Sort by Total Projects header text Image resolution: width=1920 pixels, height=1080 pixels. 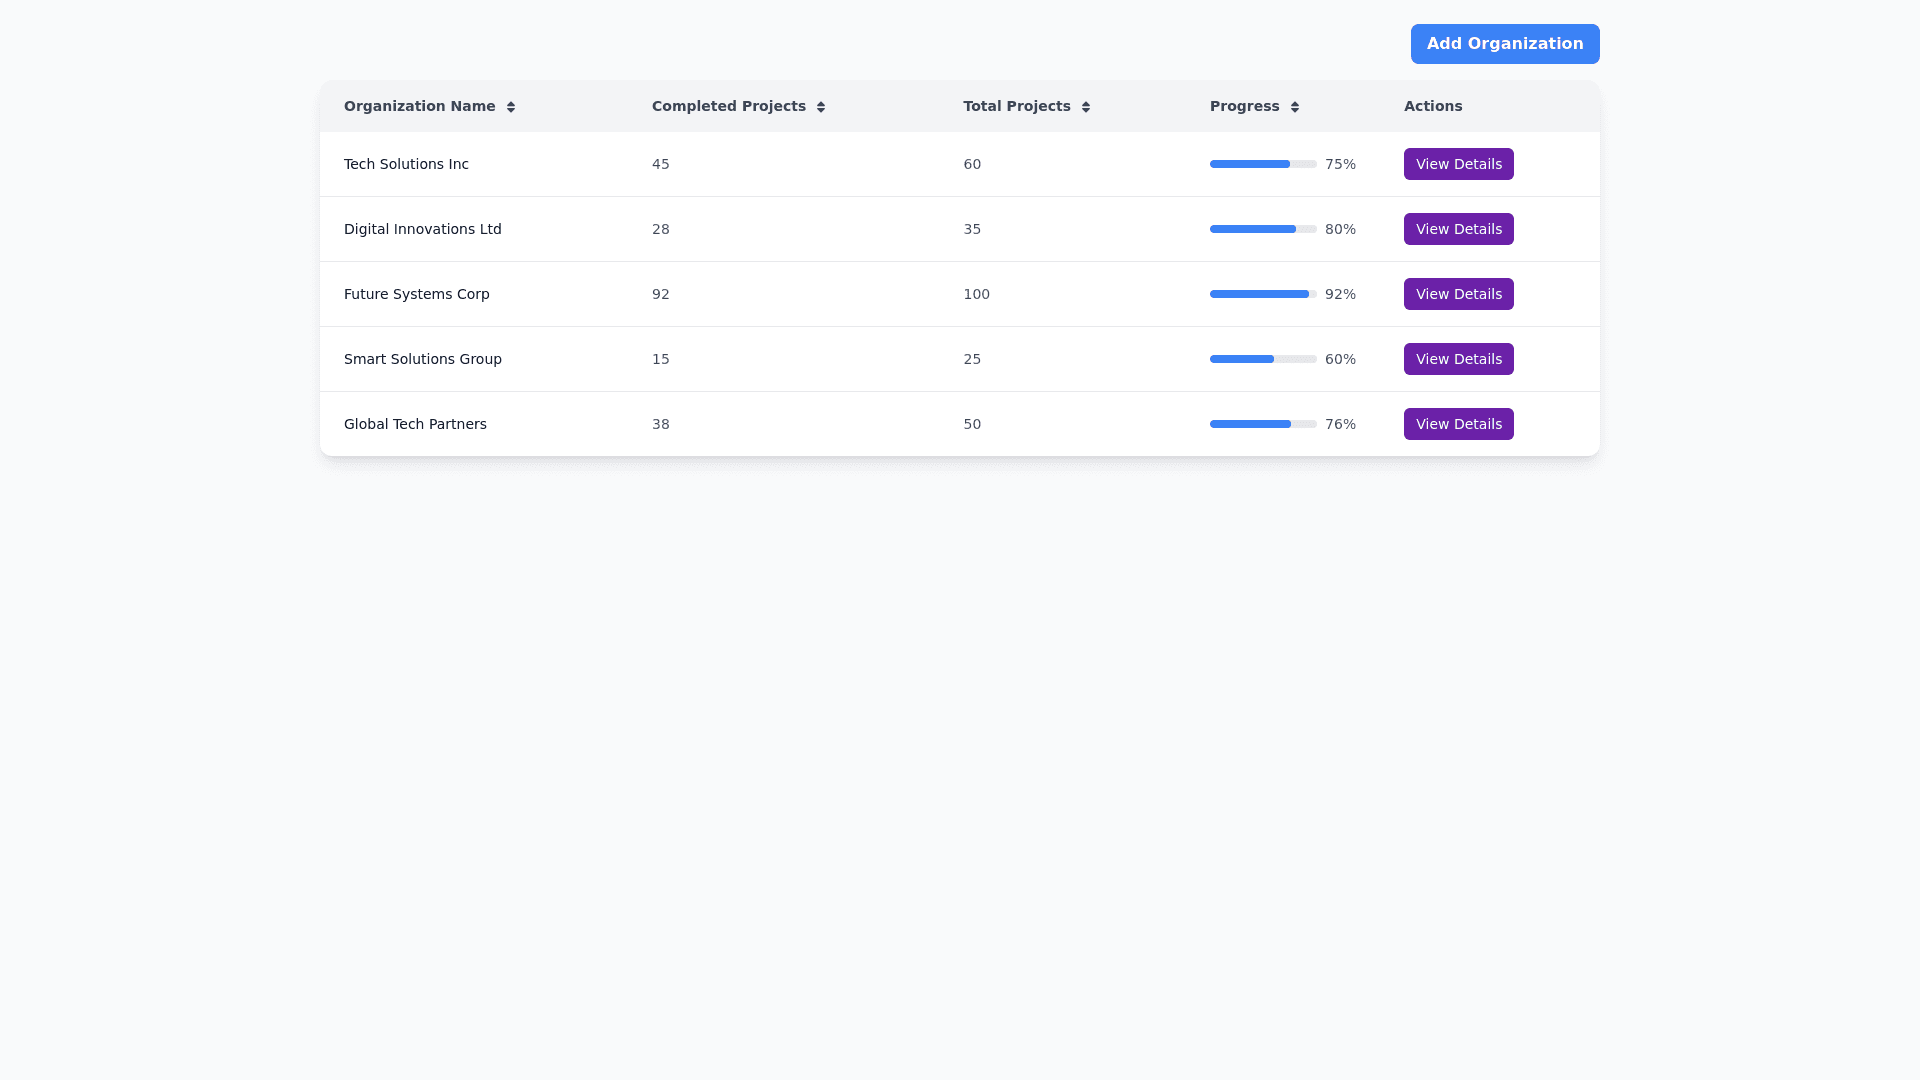pos(1016,106)
